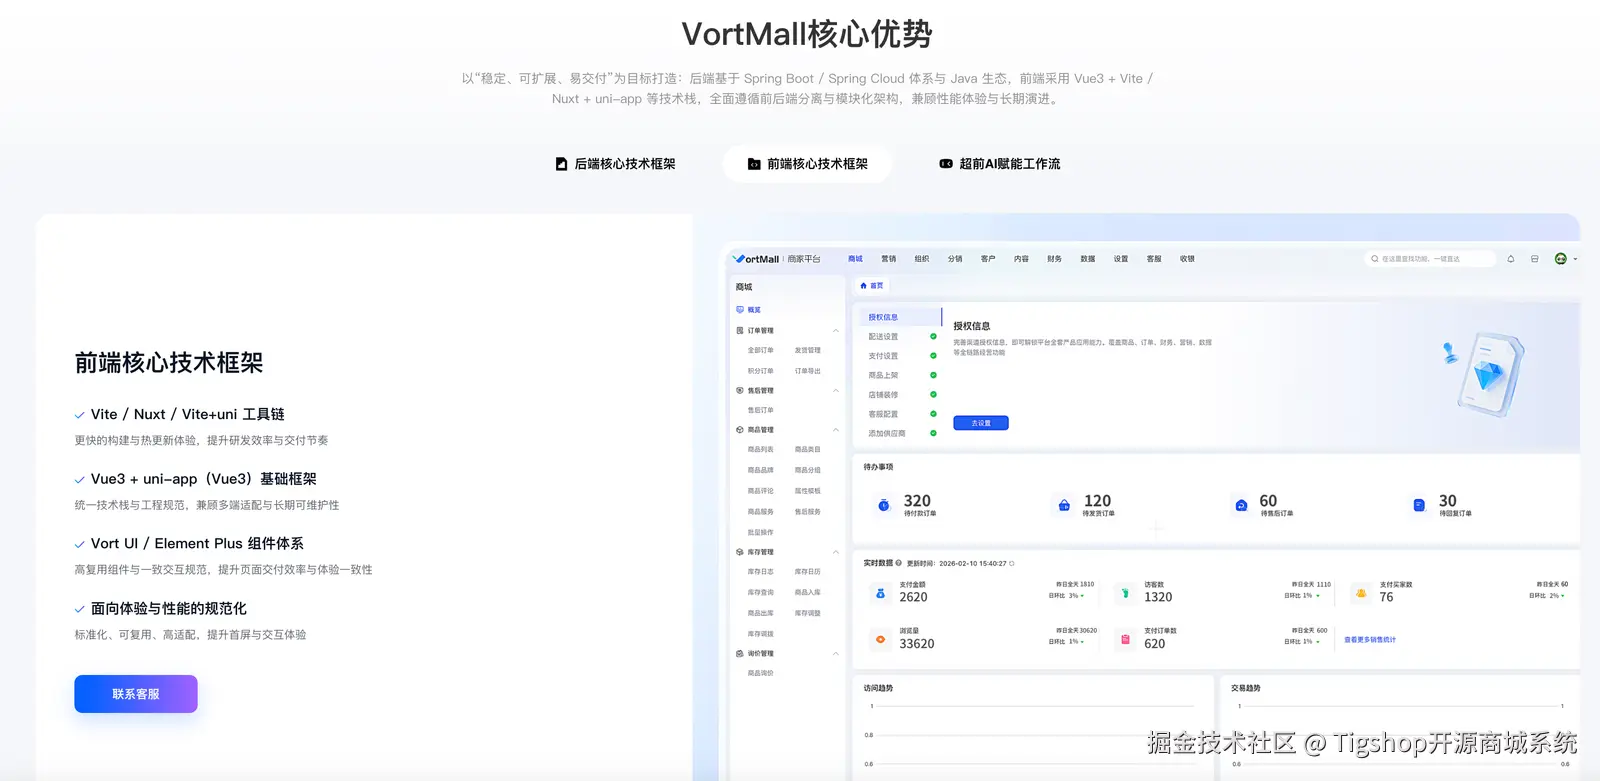Collapse the 询价管理 sidebar group
1600x781 pixels.
(836, 654)
